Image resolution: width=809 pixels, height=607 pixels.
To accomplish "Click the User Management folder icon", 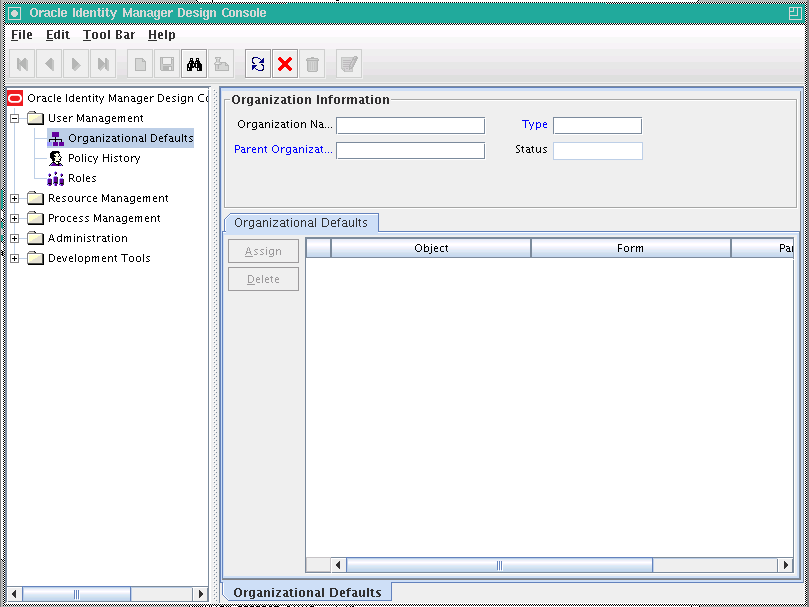I will pos(36,117).
